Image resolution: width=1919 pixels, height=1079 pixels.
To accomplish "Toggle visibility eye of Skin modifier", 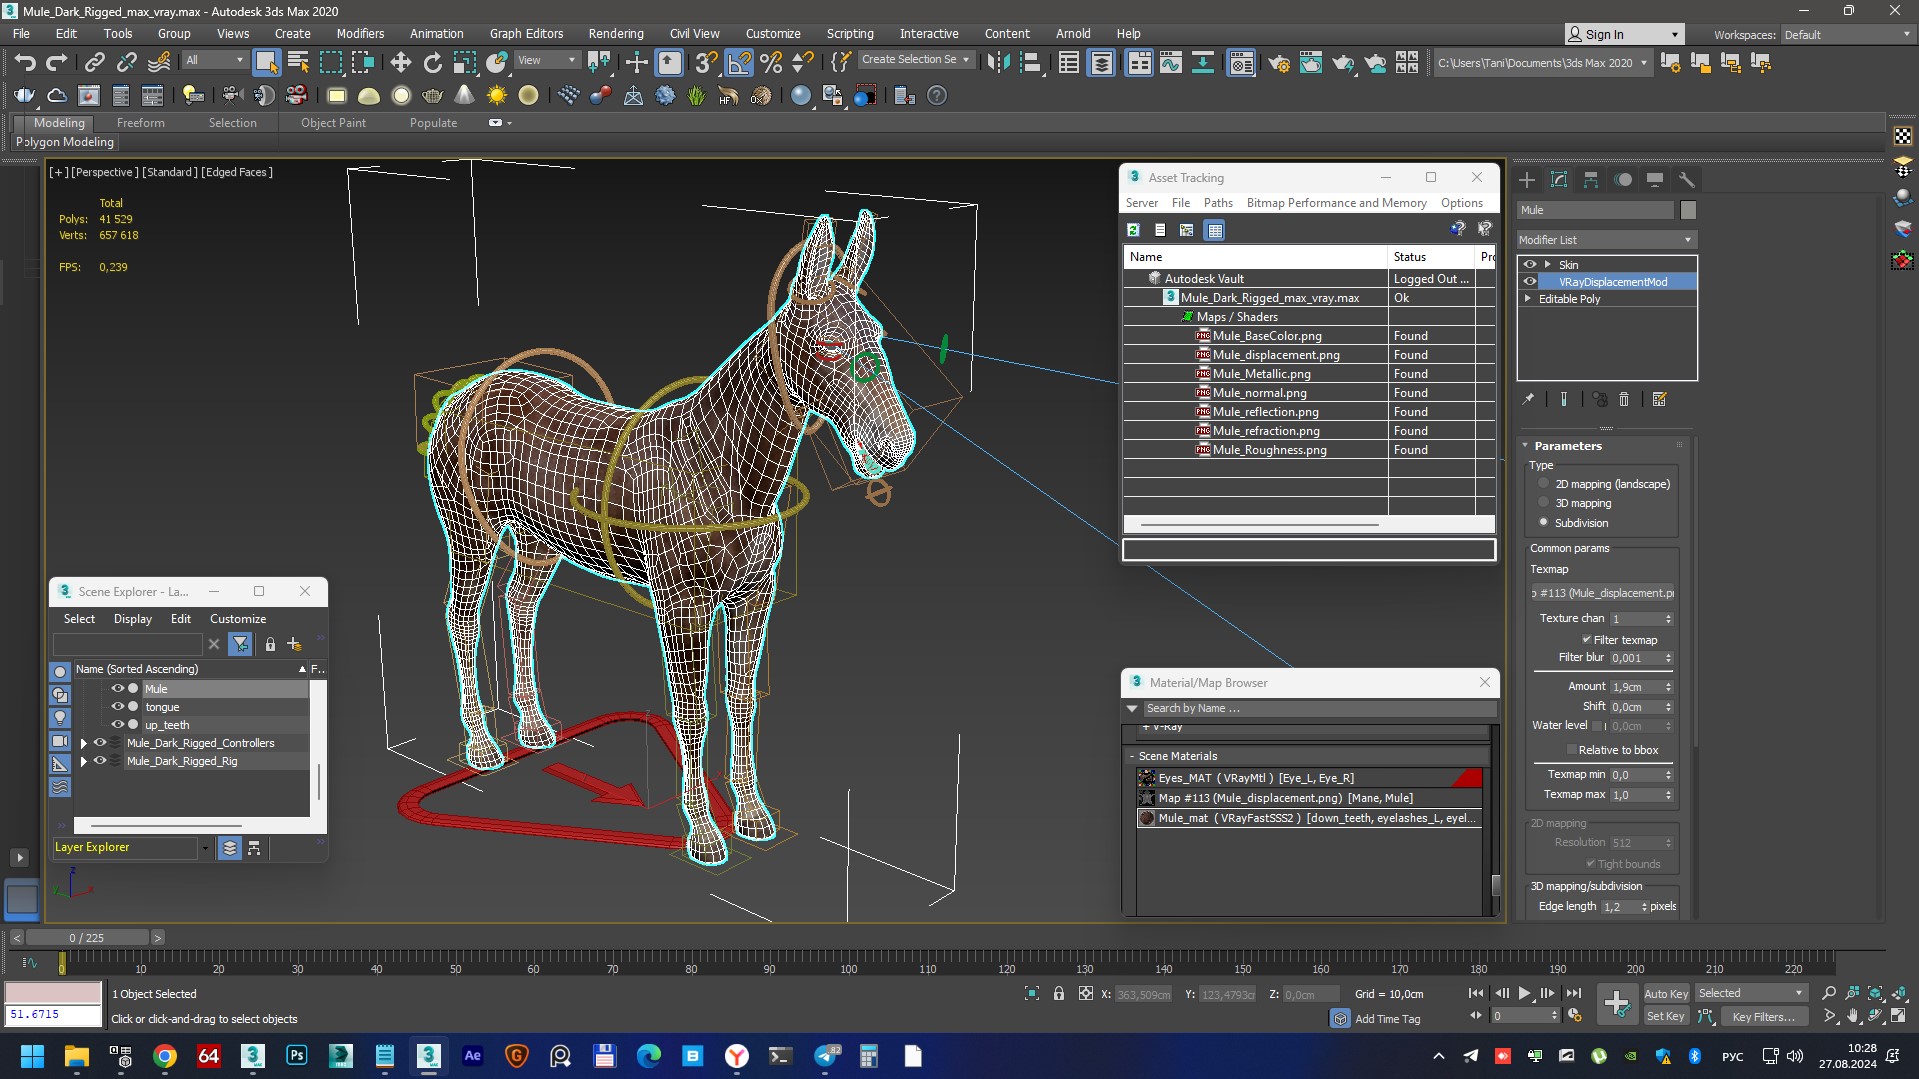I will [1530, 265].
